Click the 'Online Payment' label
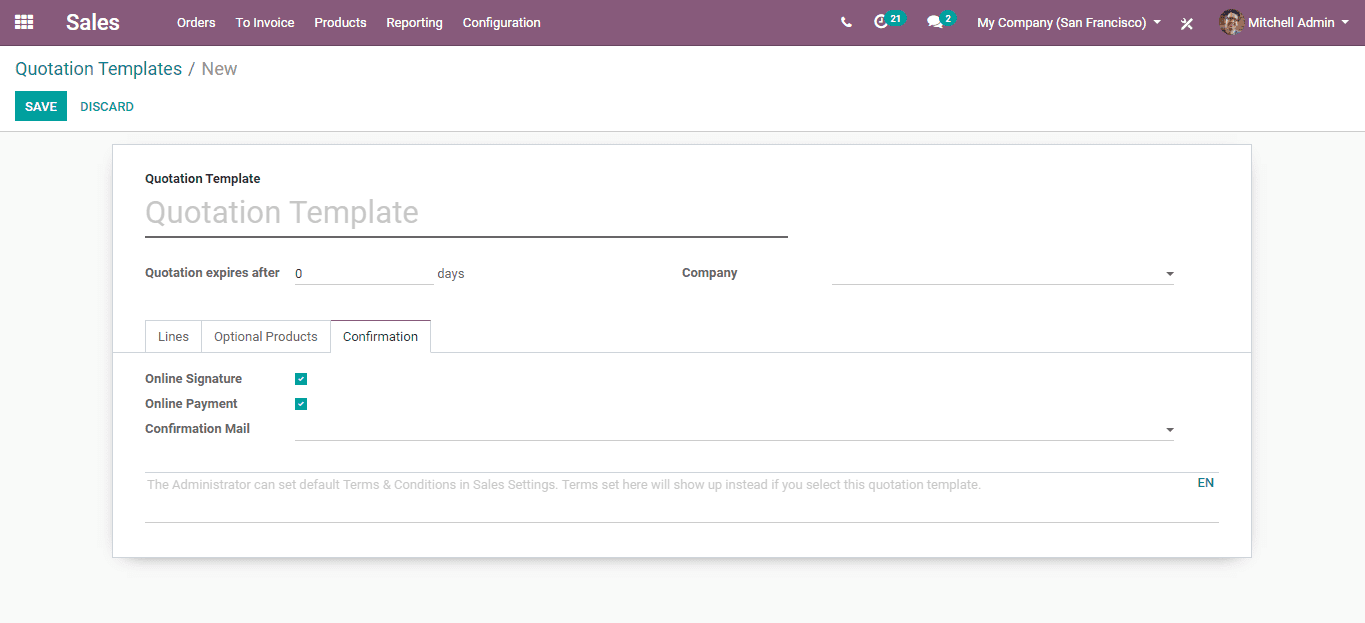Viewport: 1365px width, 623px height. tap(191, 404)
